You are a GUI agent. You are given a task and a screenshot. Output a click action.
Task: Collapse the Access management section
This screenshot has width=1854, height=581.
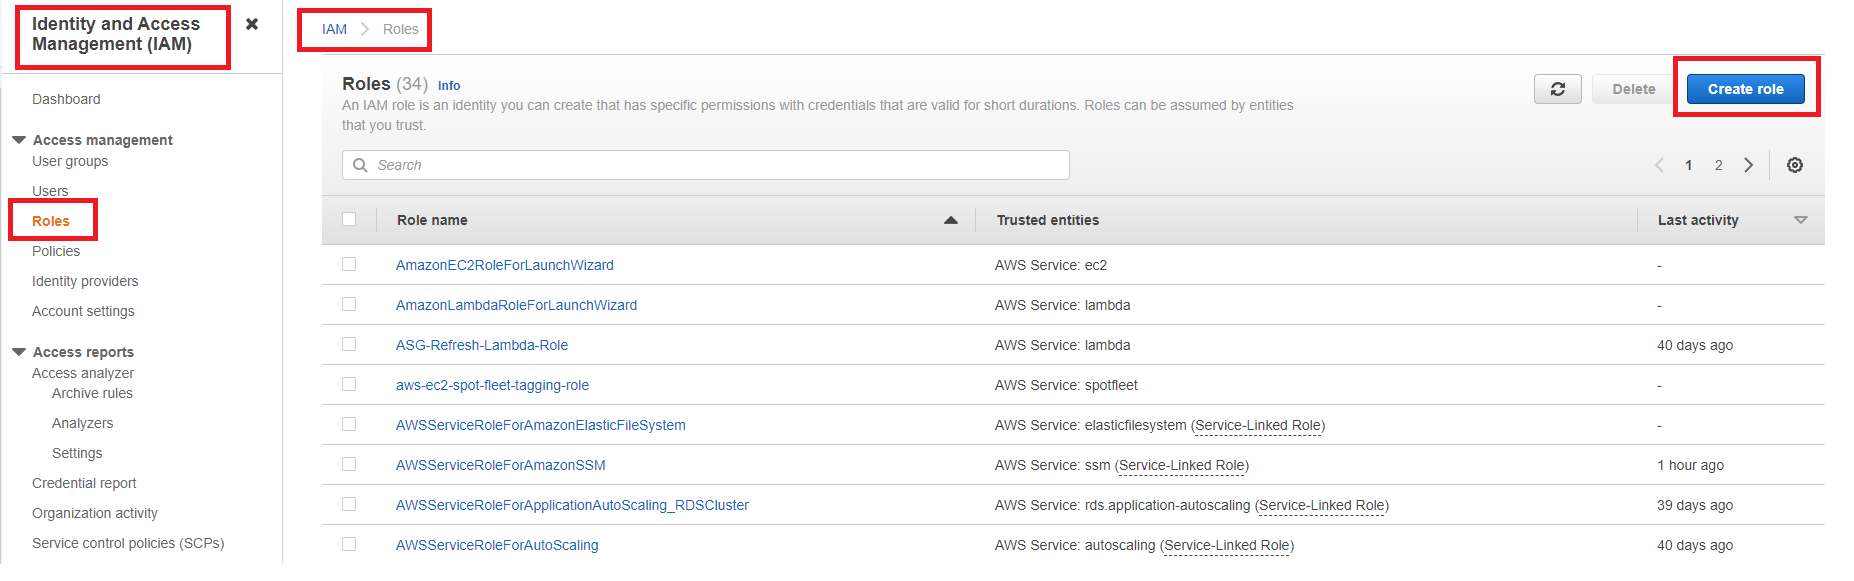coord(19,140)
